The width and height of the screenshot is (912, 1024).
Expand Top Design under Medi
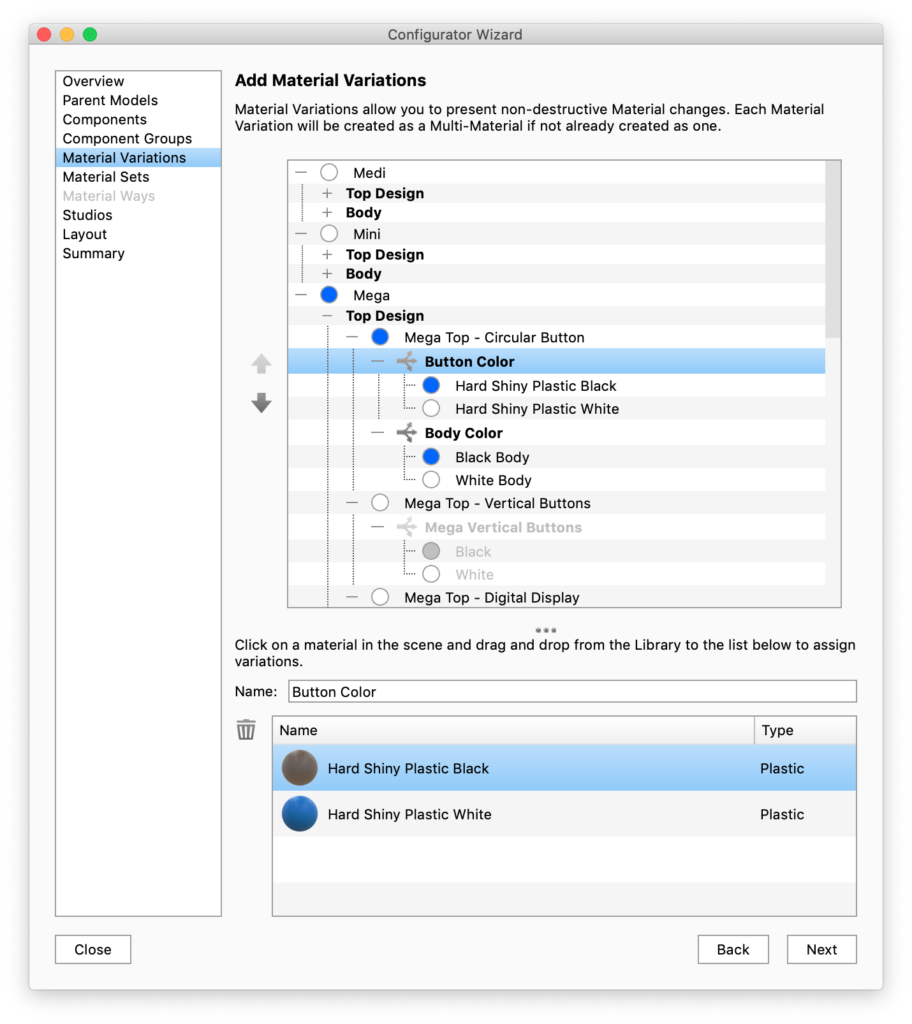[327, 193]
